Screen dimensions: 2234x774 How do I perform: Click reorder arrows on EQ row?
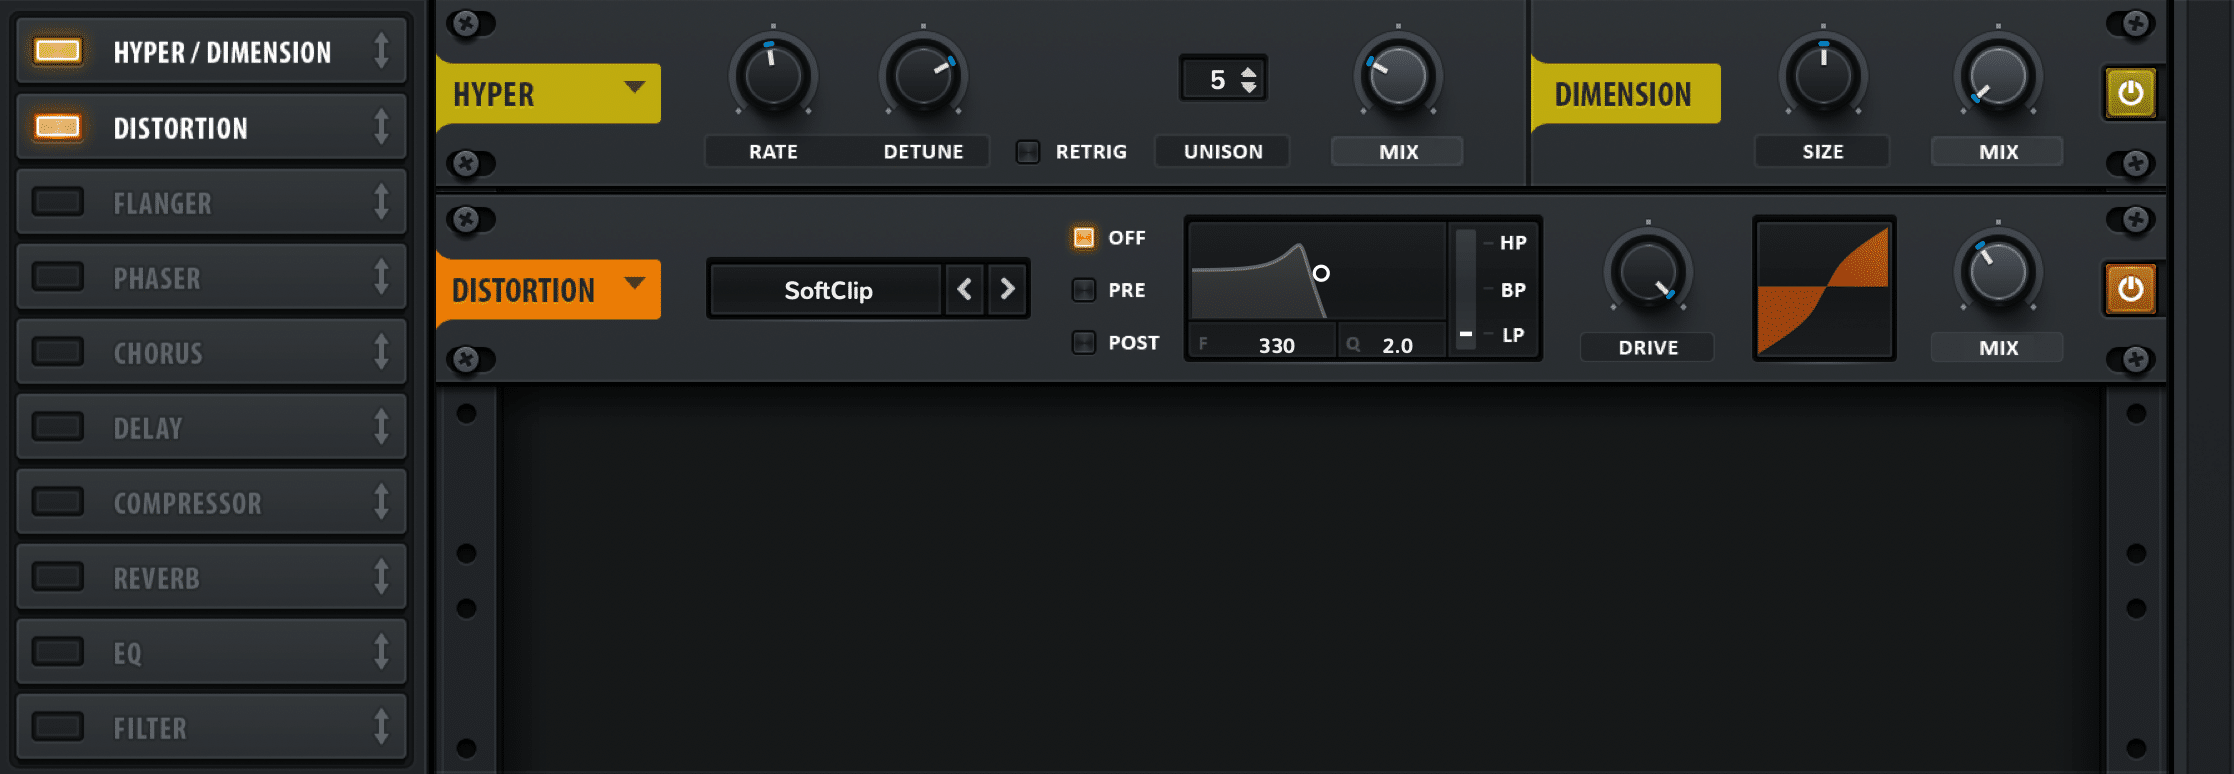click(381, 652)
